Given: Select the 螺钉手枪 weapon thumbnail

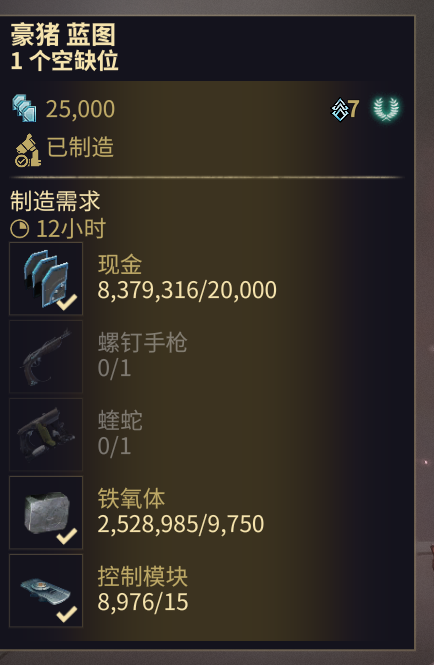Looking at the screenshot, I should 46,357.
